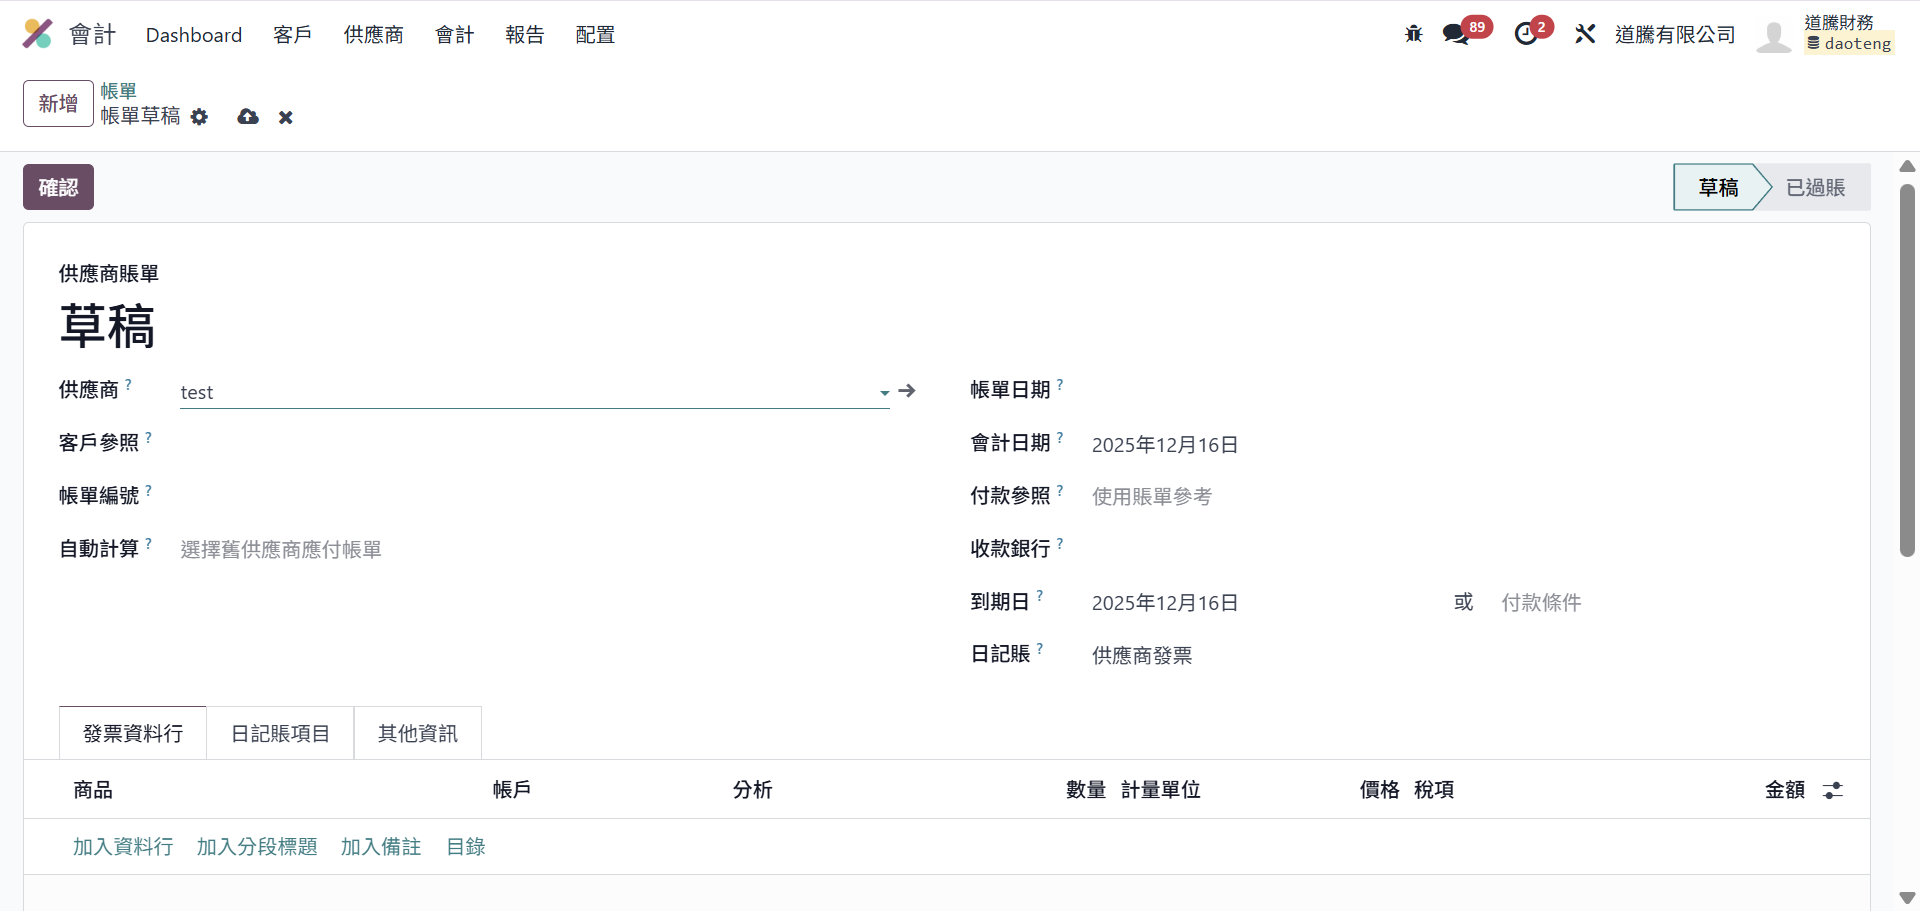Open the 自動計算 old bill selector
The height and width of the screenshot is (911, 1920).
click(x=500, y=550)
